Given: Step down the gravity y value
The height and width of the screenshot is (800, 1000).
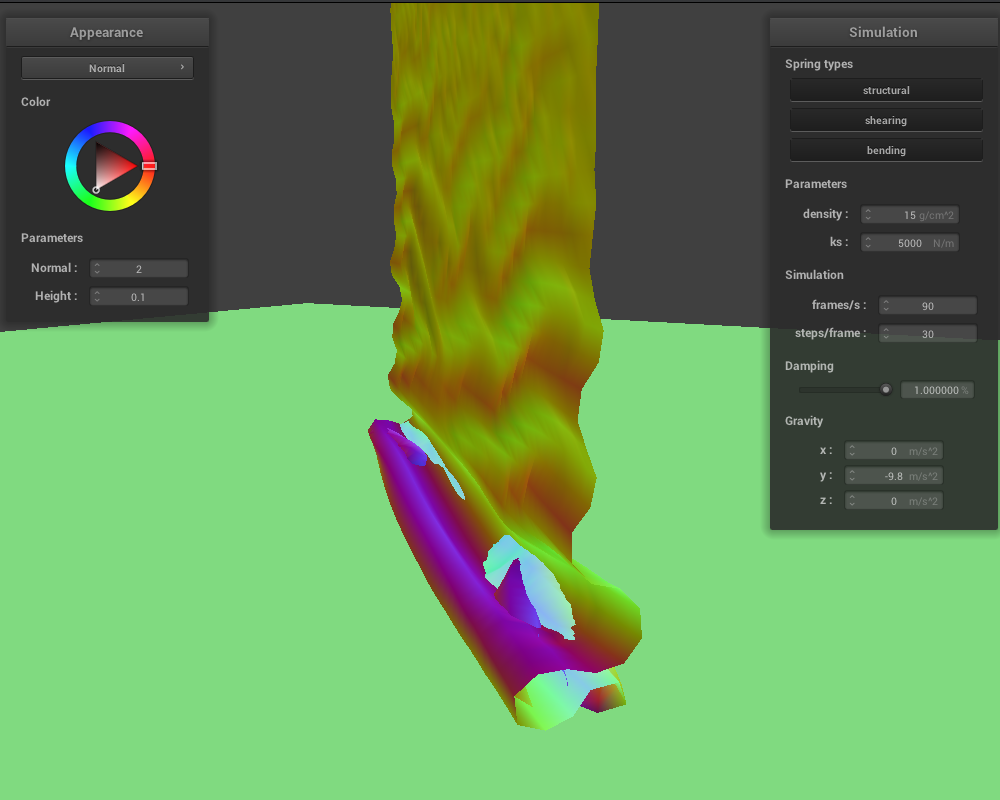Looking at the screenshot, I should 852,479.
